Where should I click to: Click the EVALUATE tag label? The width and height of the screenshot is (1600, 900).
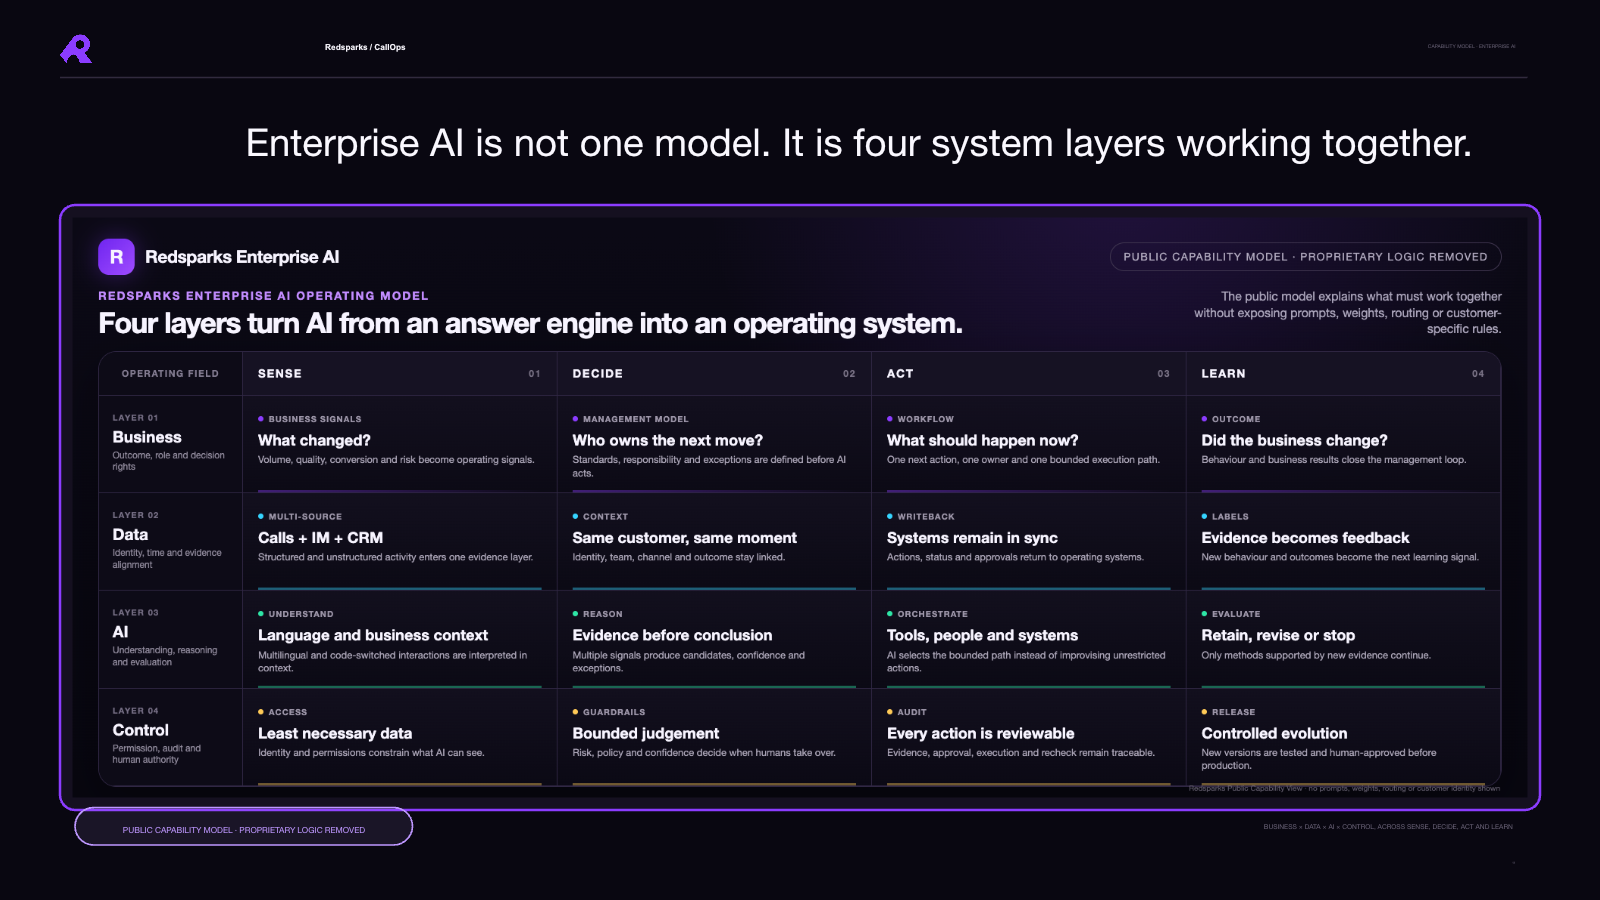(x=1236, y=614)
